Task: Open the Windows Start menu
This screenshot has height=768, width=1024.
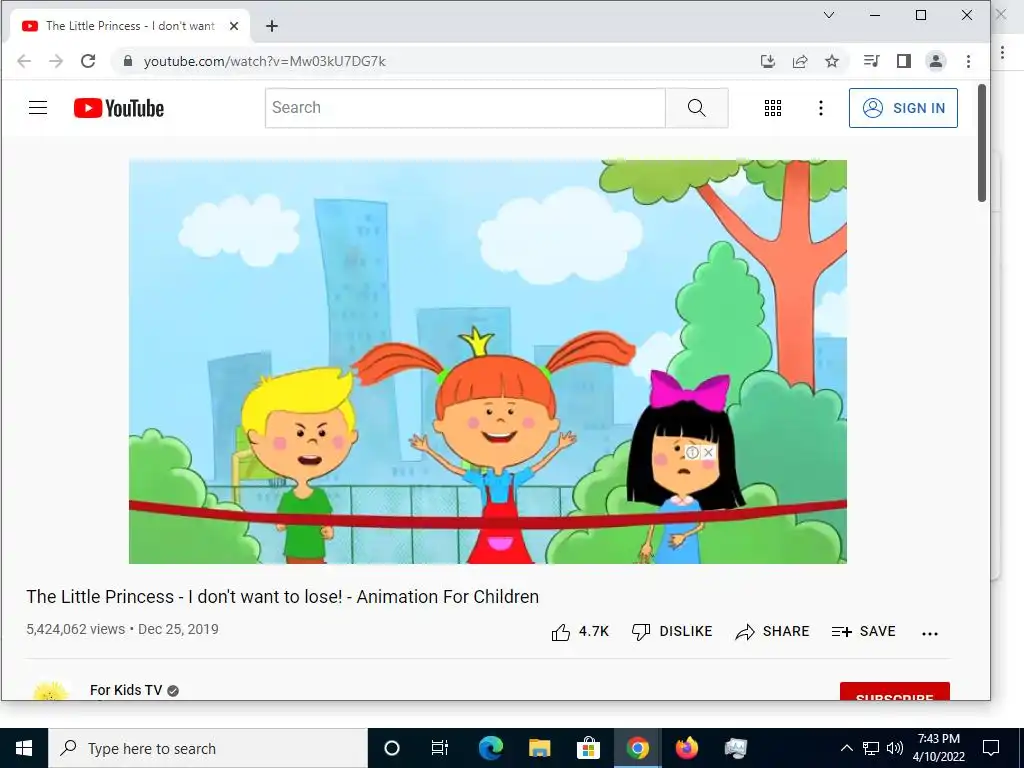Action: tap(24, 748)
